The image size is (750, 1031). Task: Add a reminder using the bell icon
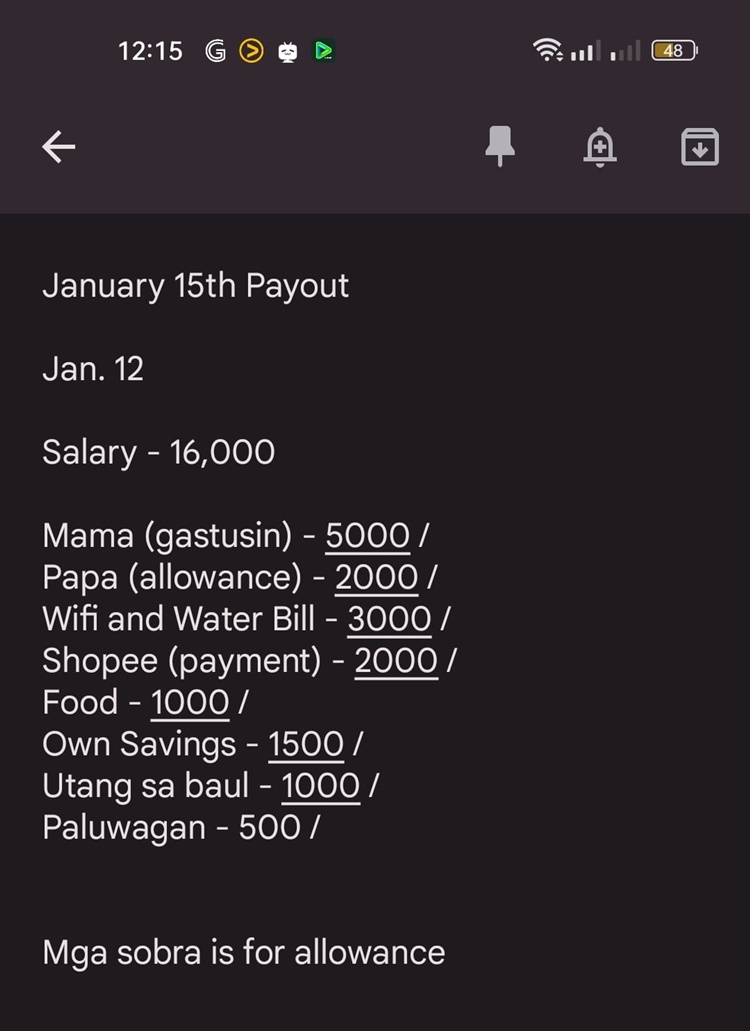point(599,148)
